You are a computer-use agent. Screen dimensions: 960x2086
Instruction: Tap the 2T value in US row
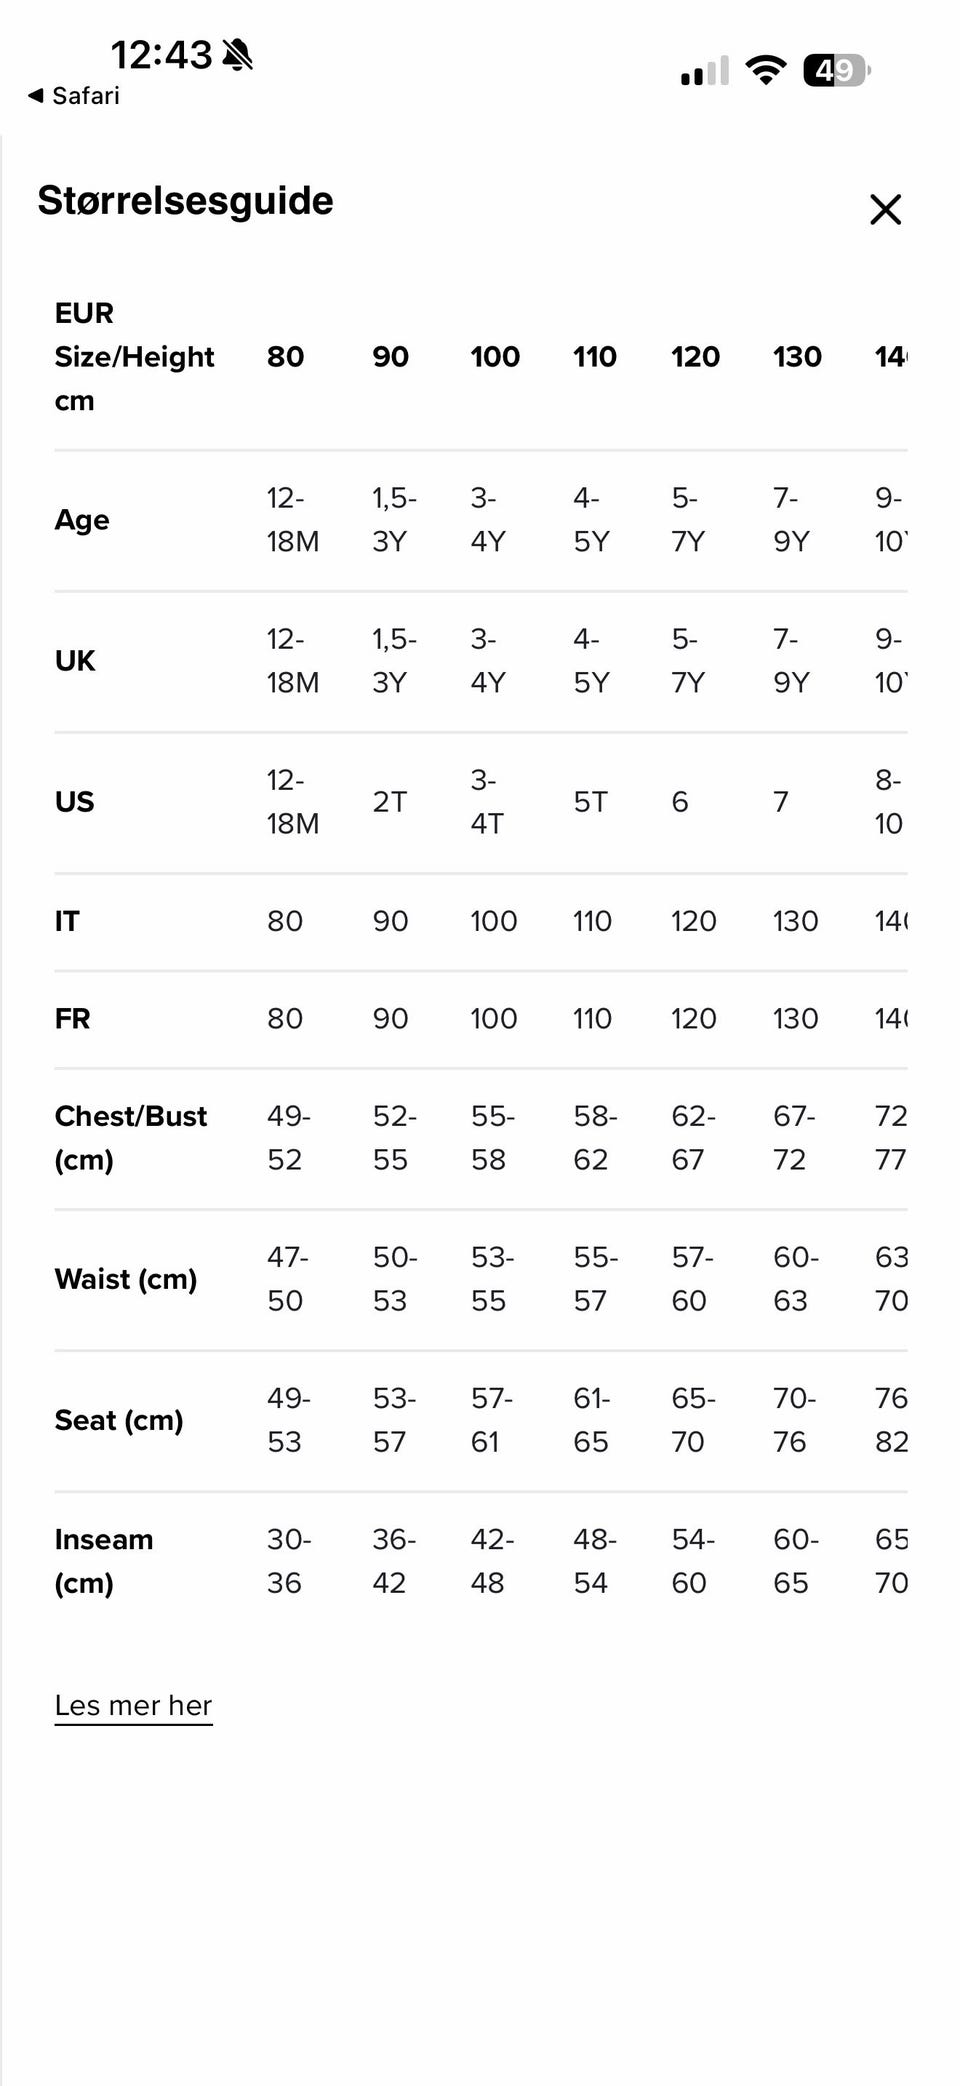[390, 802]
